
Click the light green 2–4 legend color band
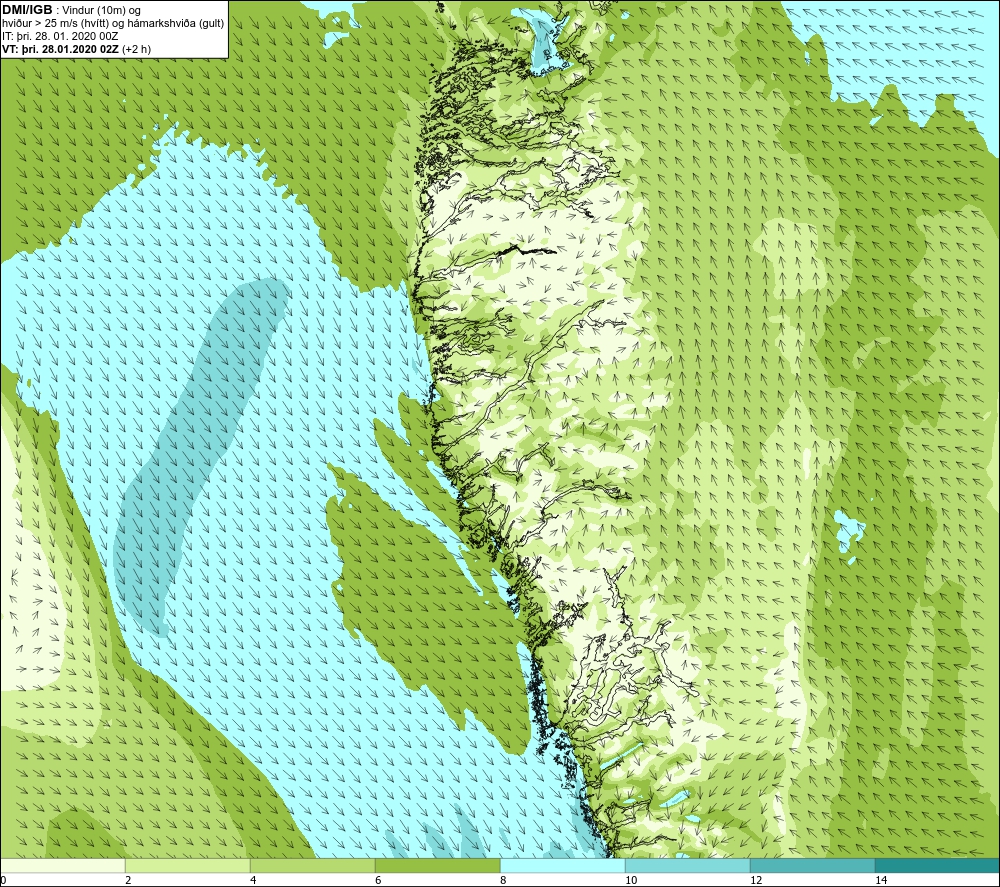click(188, 865)
